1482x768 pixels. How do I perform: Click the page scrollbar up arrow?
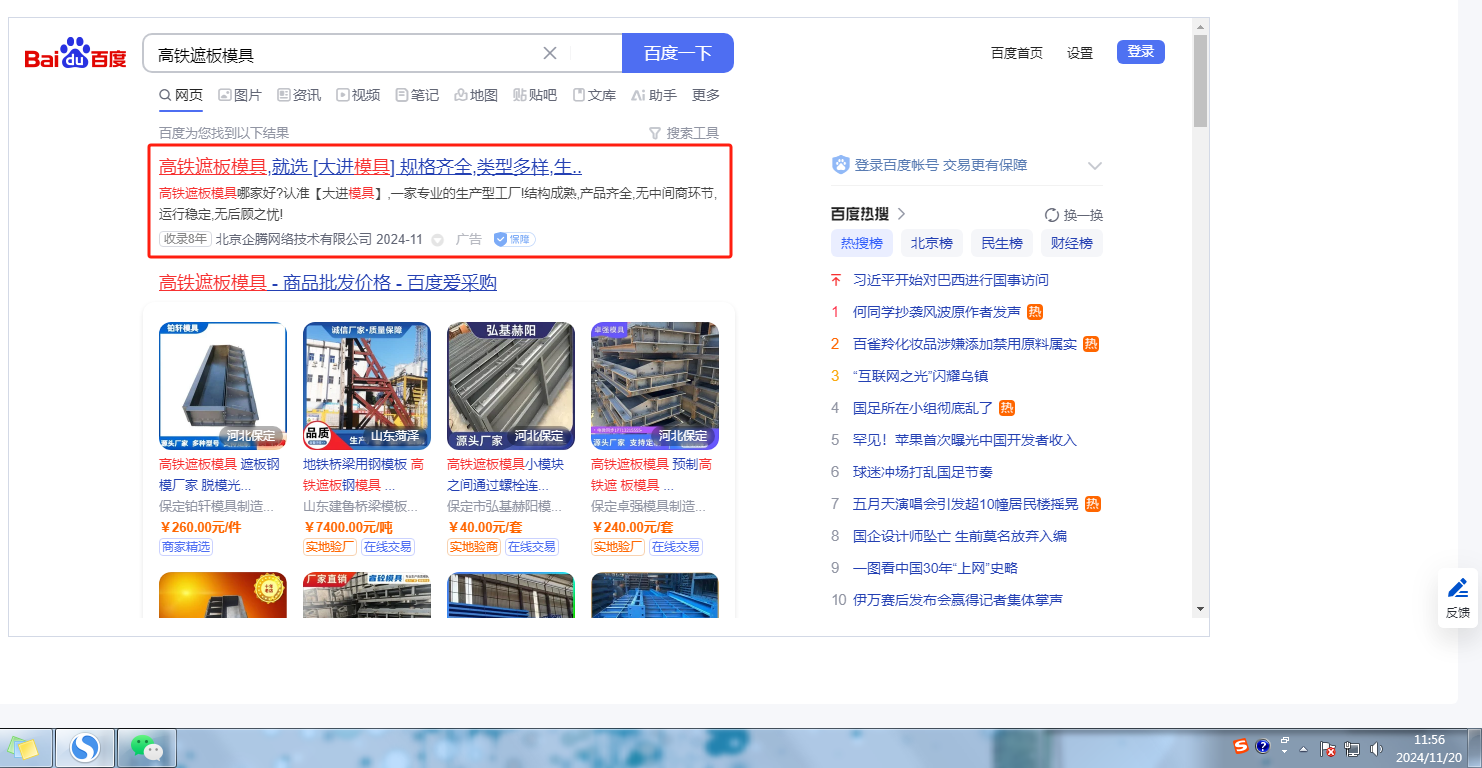click(x=1201, y=25)
